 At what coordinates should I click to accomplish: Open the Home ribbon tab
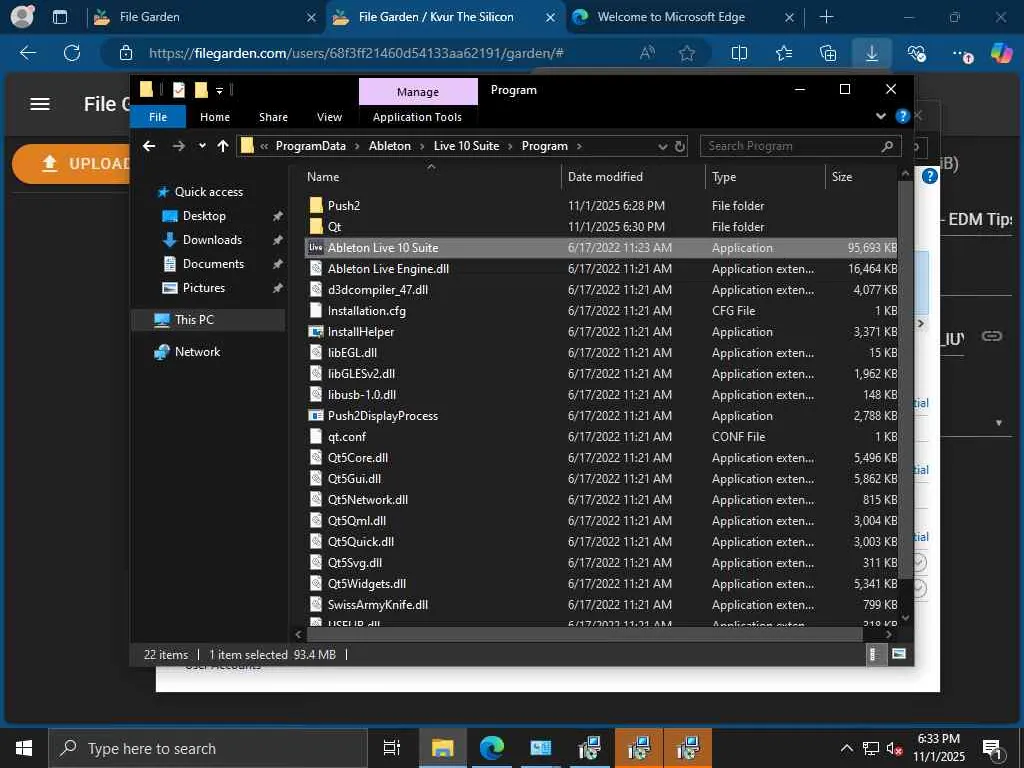[x=215, y=117]
